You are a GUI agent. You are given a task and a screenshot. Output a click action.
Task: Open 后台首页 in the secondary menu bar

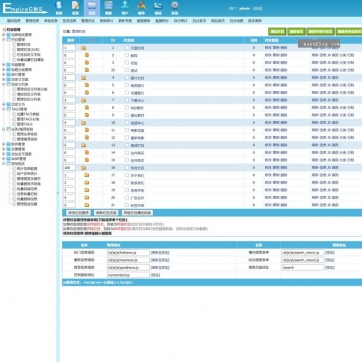(x=199, y=21)
